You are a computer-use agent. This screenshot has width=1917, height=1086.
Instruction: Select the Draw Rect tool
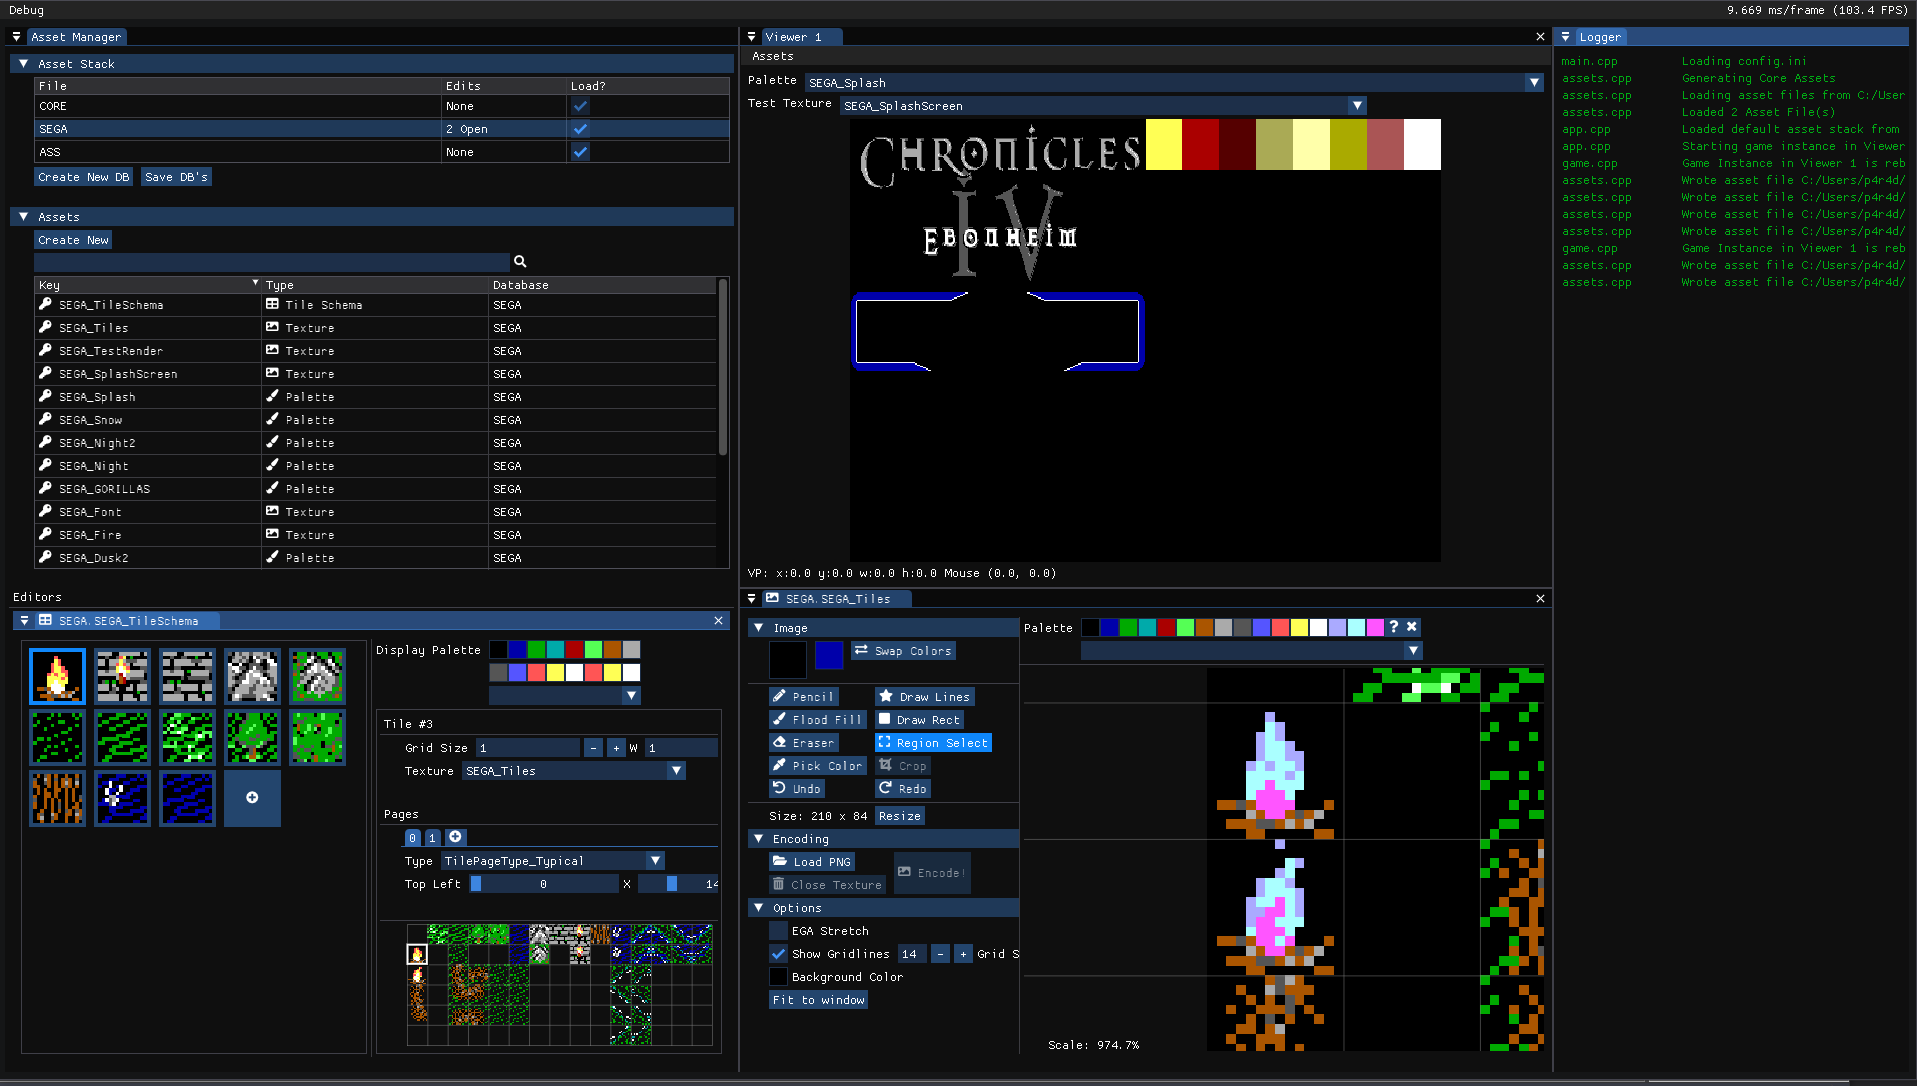click(918, 720)
